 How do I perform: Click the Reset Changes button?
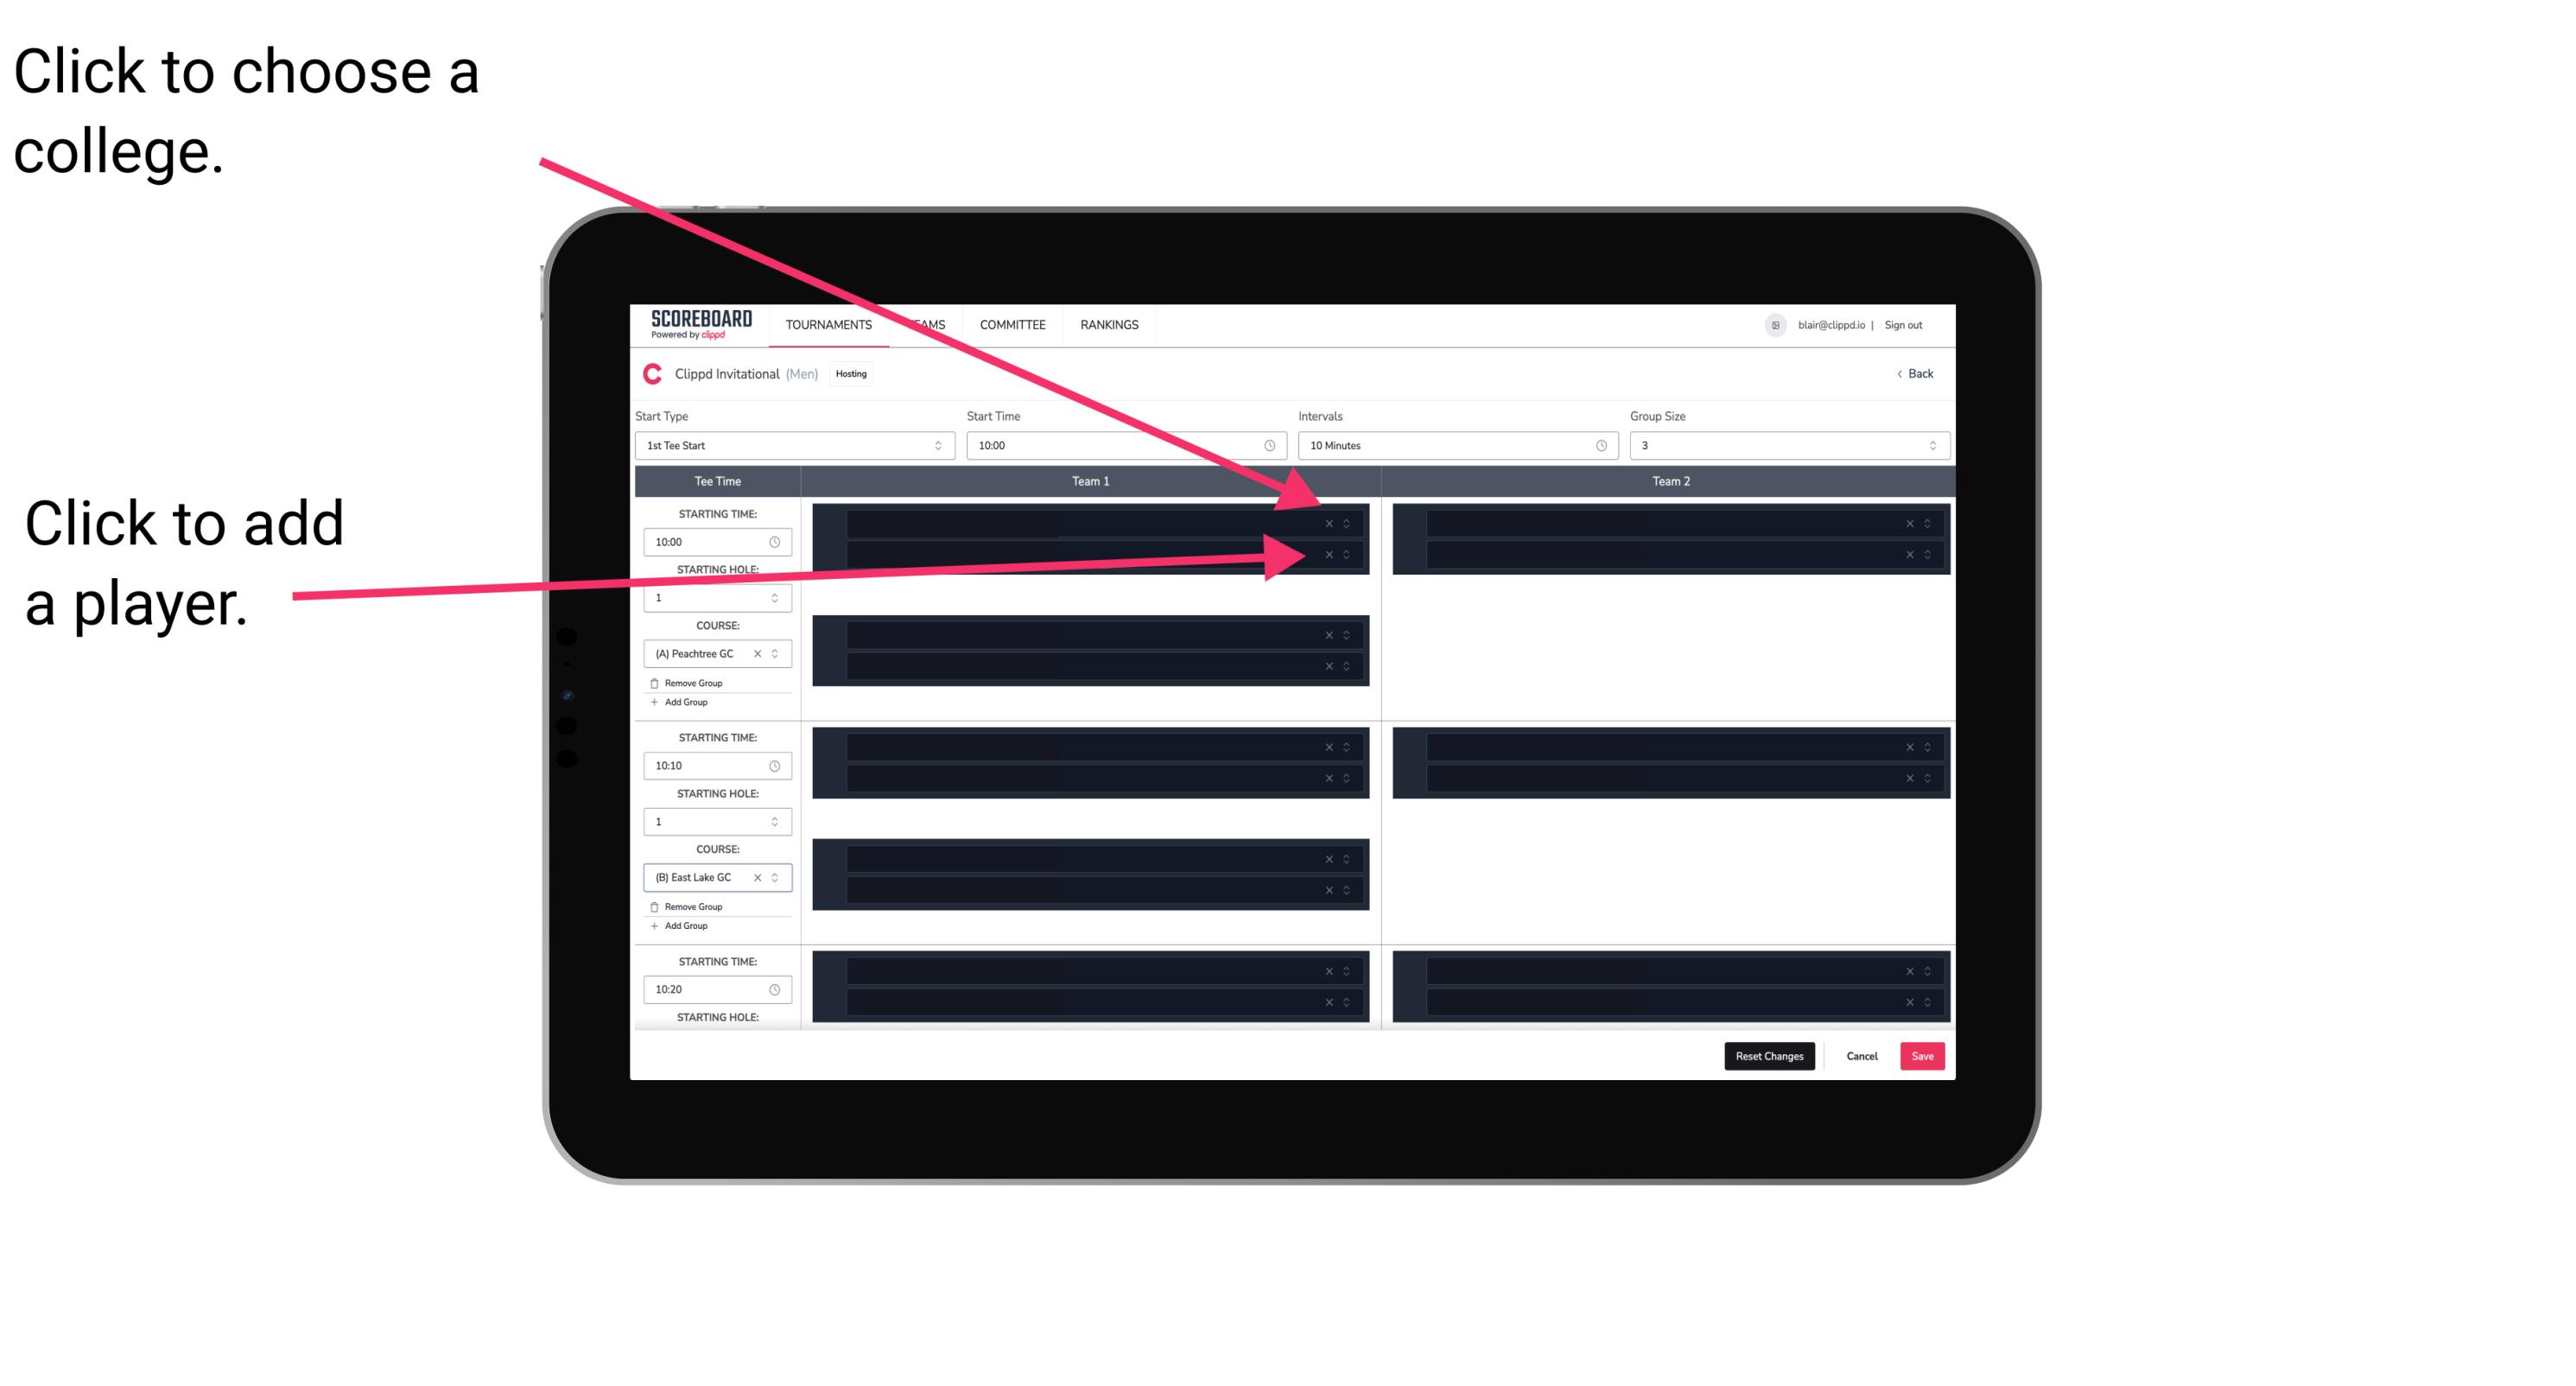point(1769,1055)
